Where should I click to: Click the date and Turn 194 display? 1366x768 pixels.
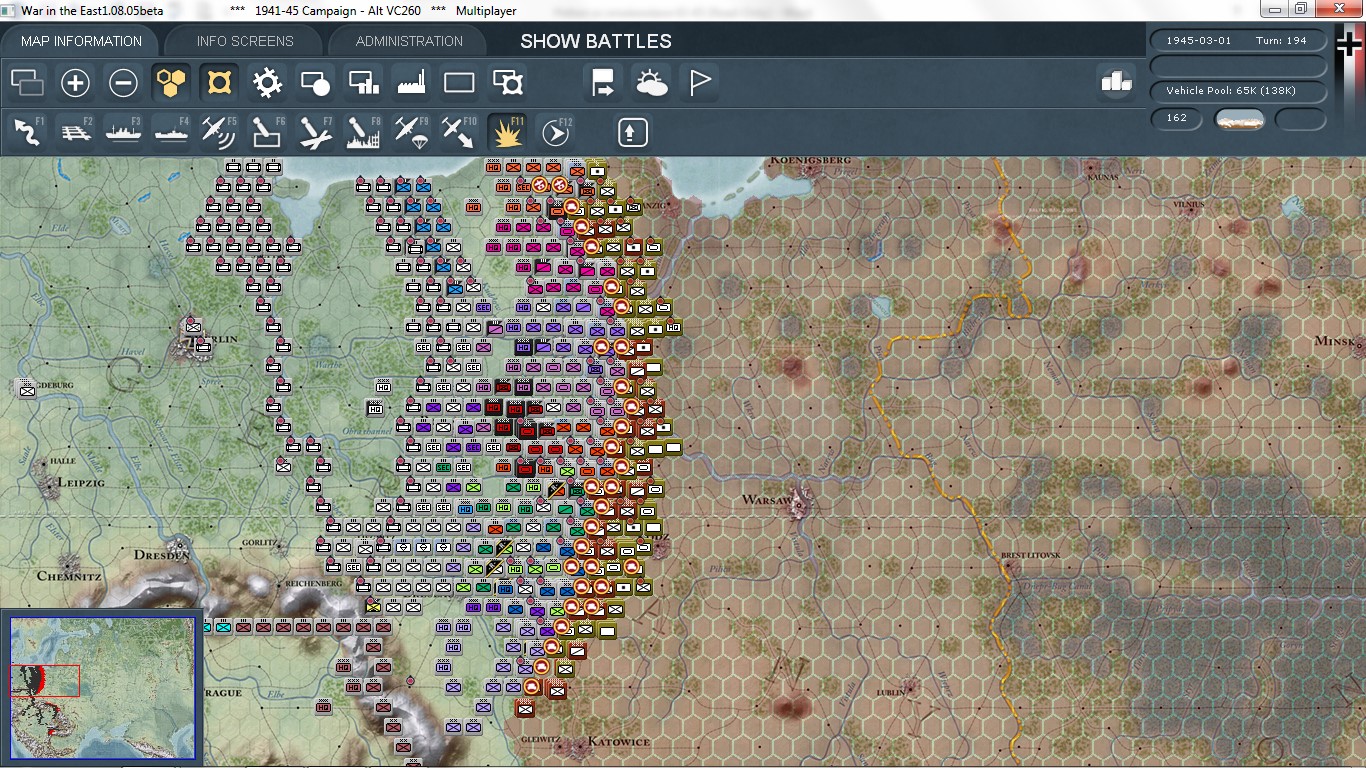[x=1239, y=41]
